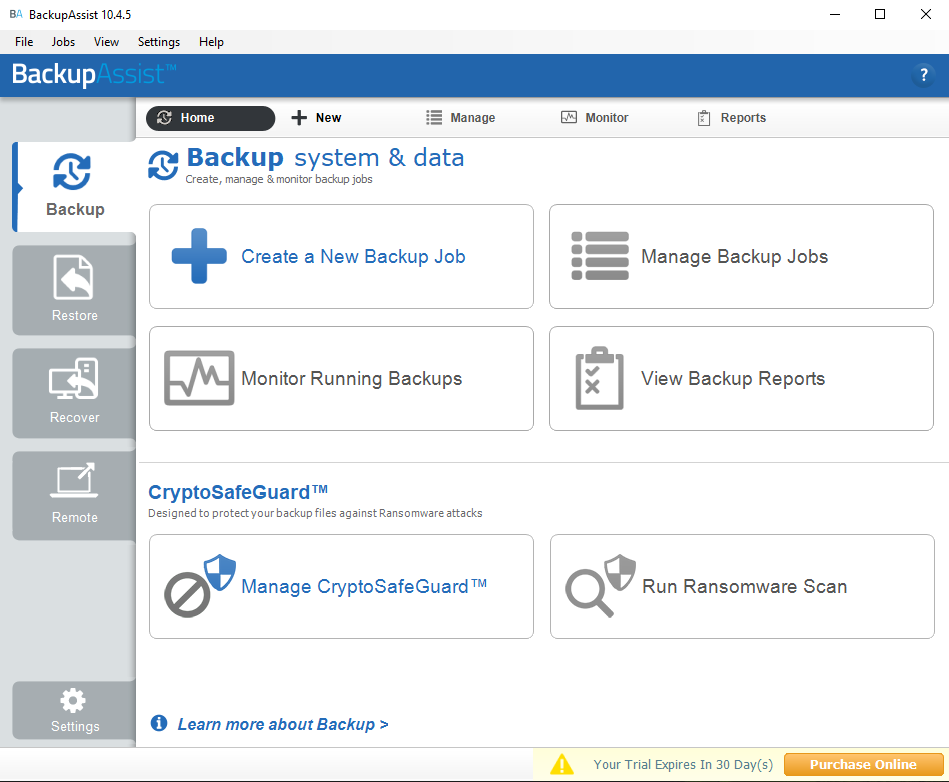Open the View menu
Screen dimensions: 949x782
106,42
